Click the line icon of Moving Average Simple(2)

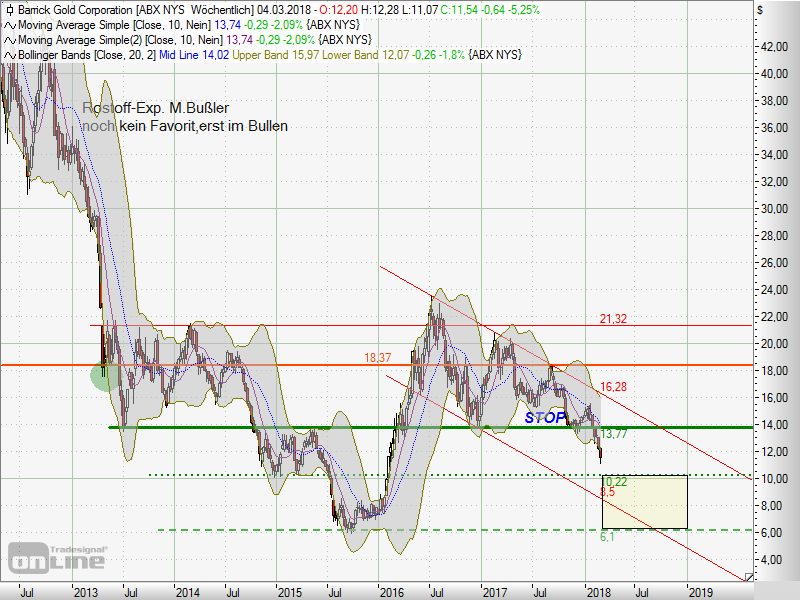(10, 40)
